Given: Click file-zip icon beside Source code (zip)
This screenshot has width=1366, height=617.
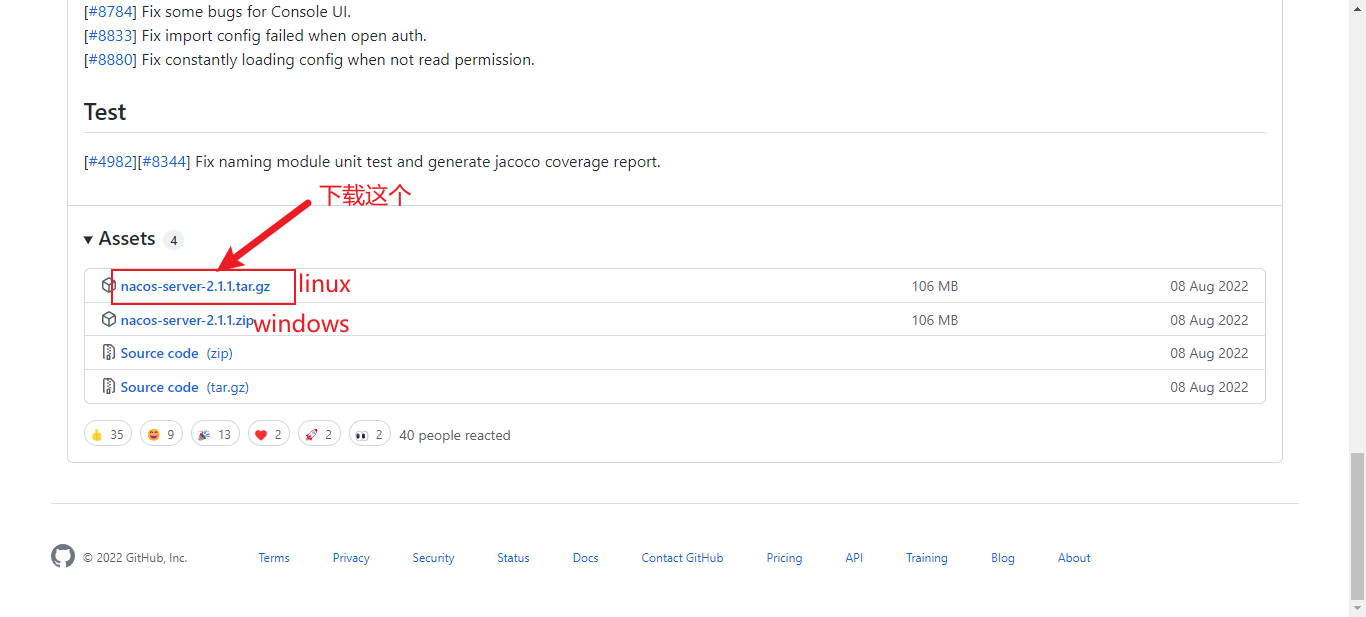Looking at the screenshot, I should coord(109,352).
